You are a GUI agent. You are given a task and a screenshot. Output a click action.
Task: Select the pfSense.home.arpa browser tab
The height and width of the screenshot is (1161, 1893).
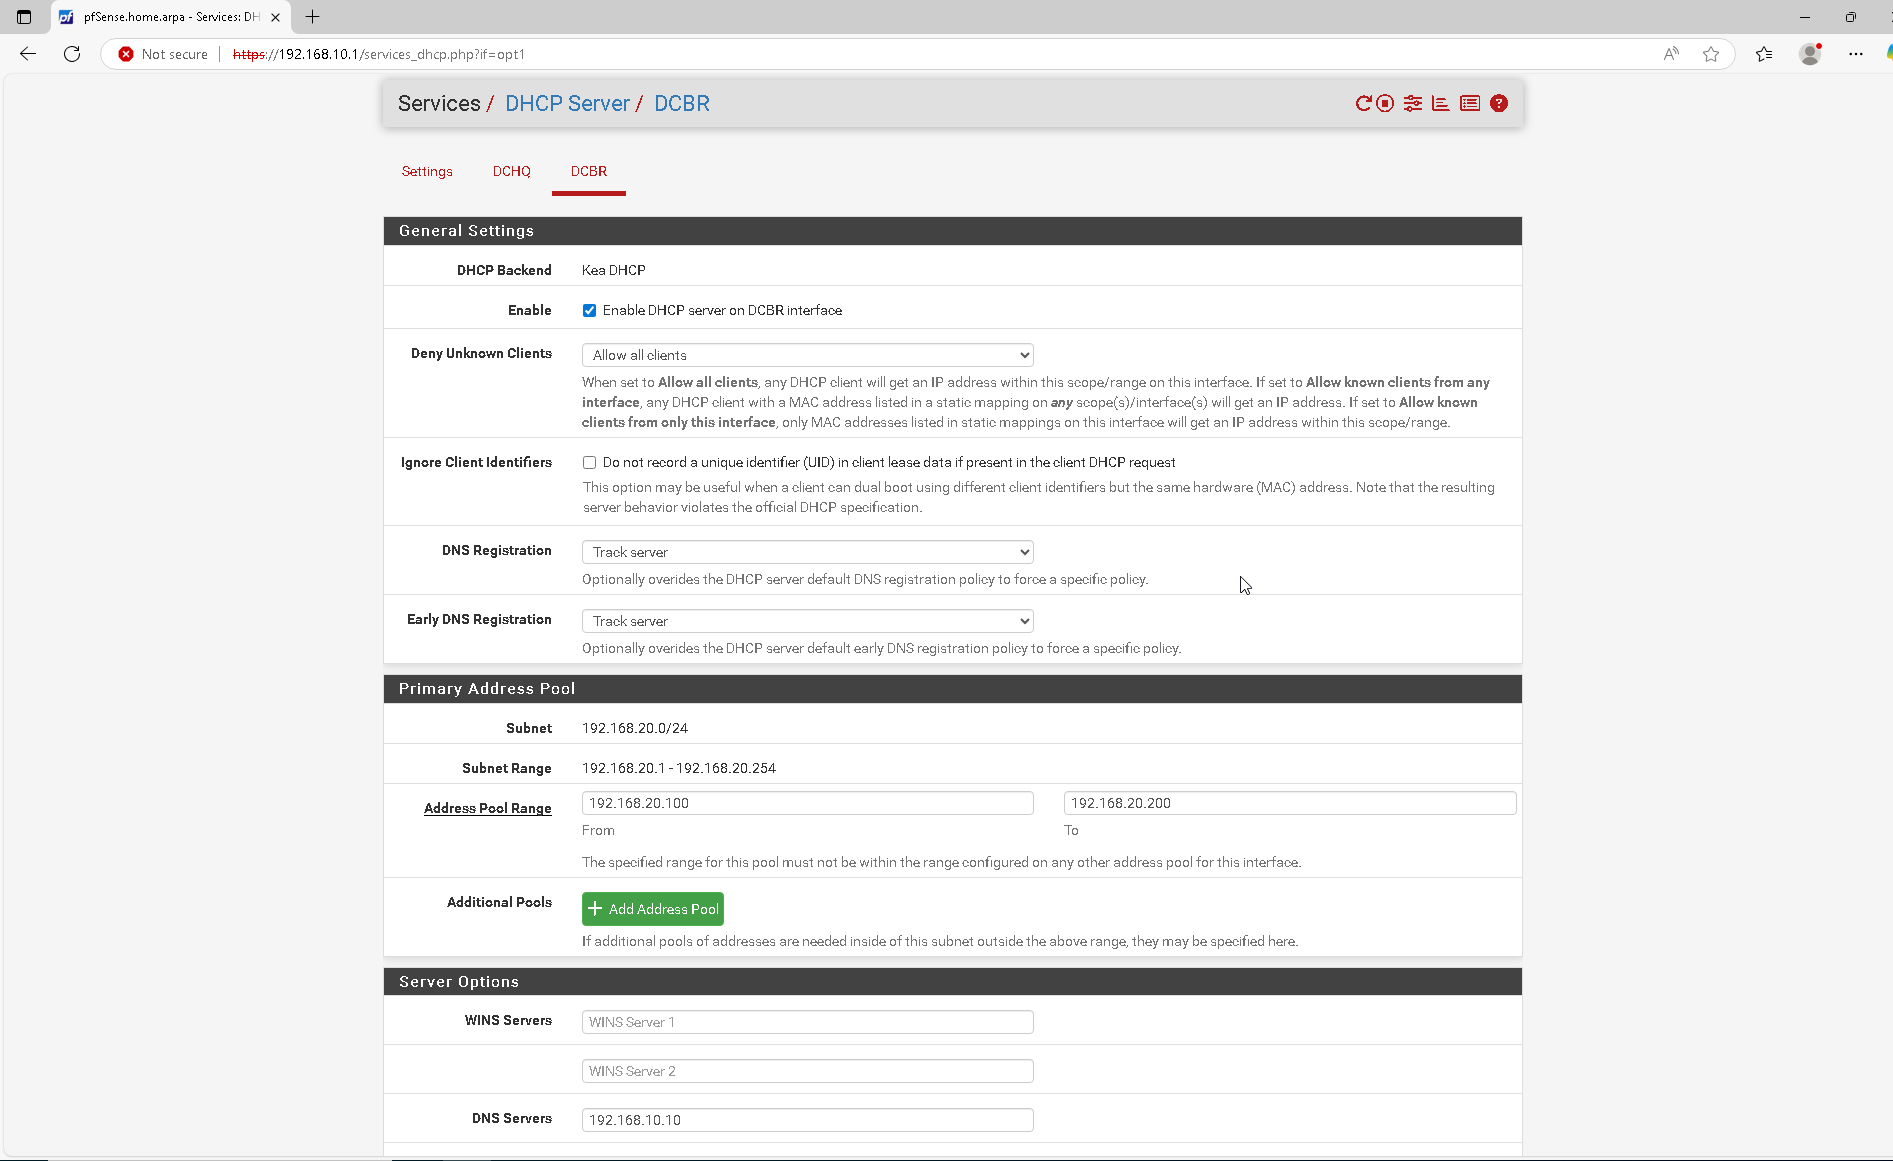point(171,17)
